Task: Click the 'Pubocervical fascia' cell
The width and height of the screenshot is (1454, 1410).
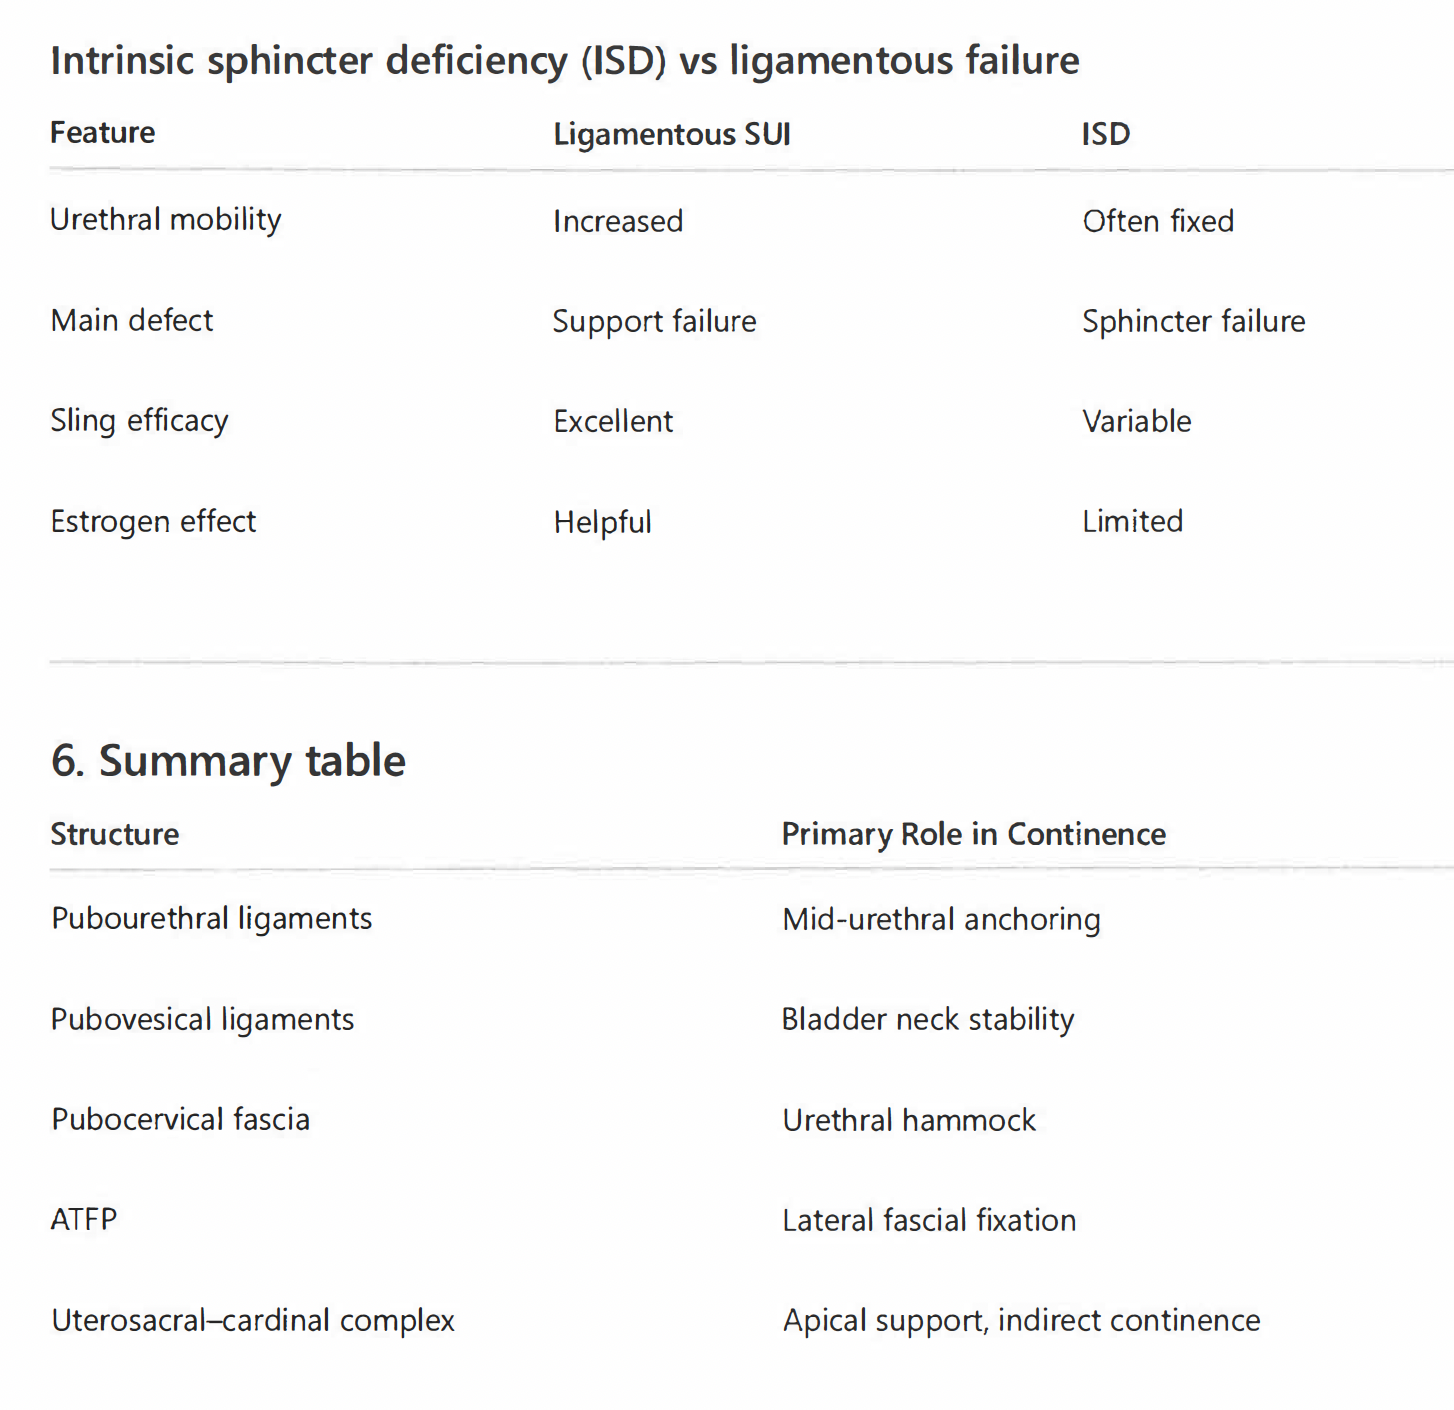Action: click(180, 1119)
